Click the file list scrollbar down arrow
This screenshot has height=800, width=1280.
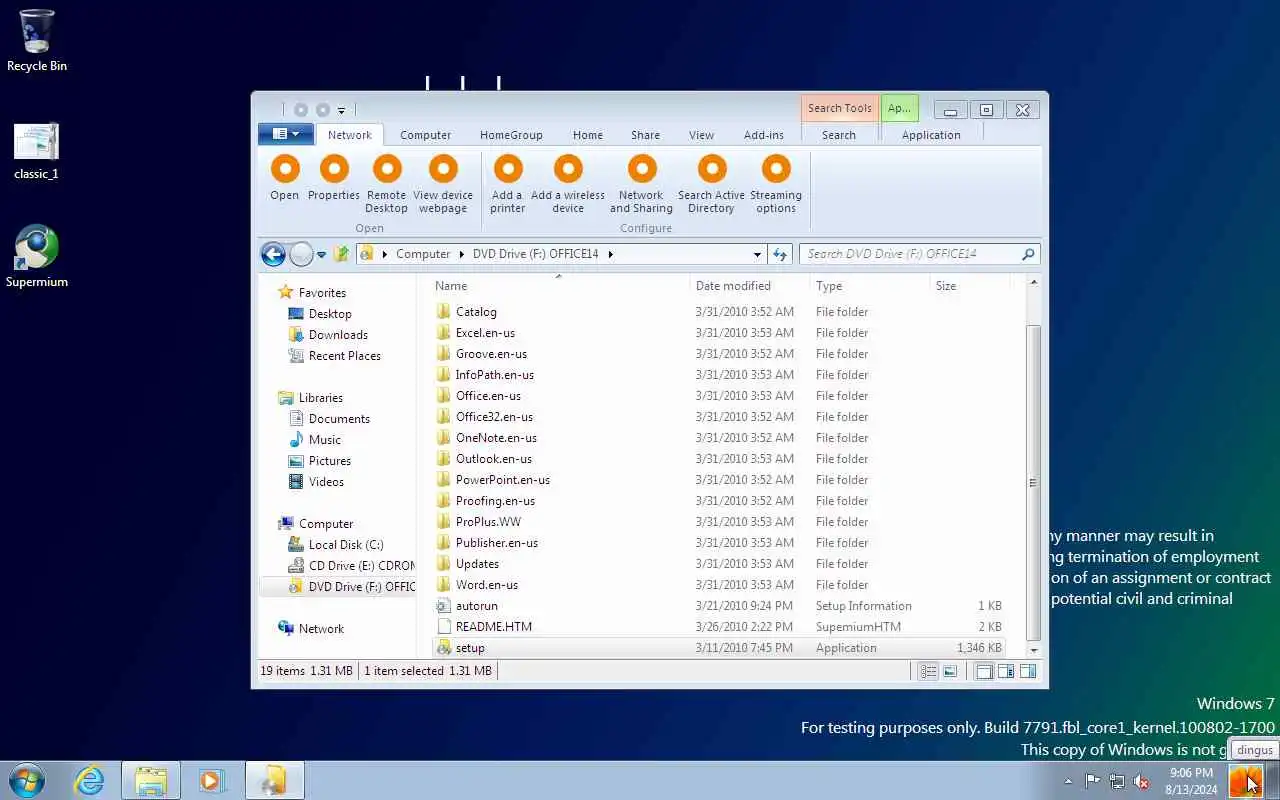[1033, 650]
